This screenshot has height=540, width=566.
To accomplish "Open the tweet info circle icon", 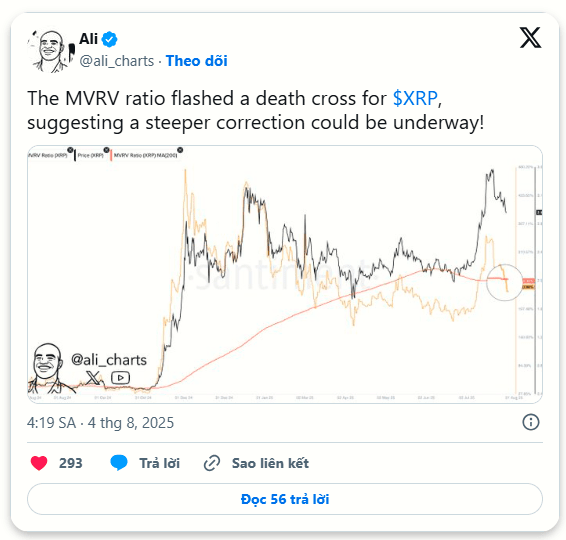I will tap(531, 422).
